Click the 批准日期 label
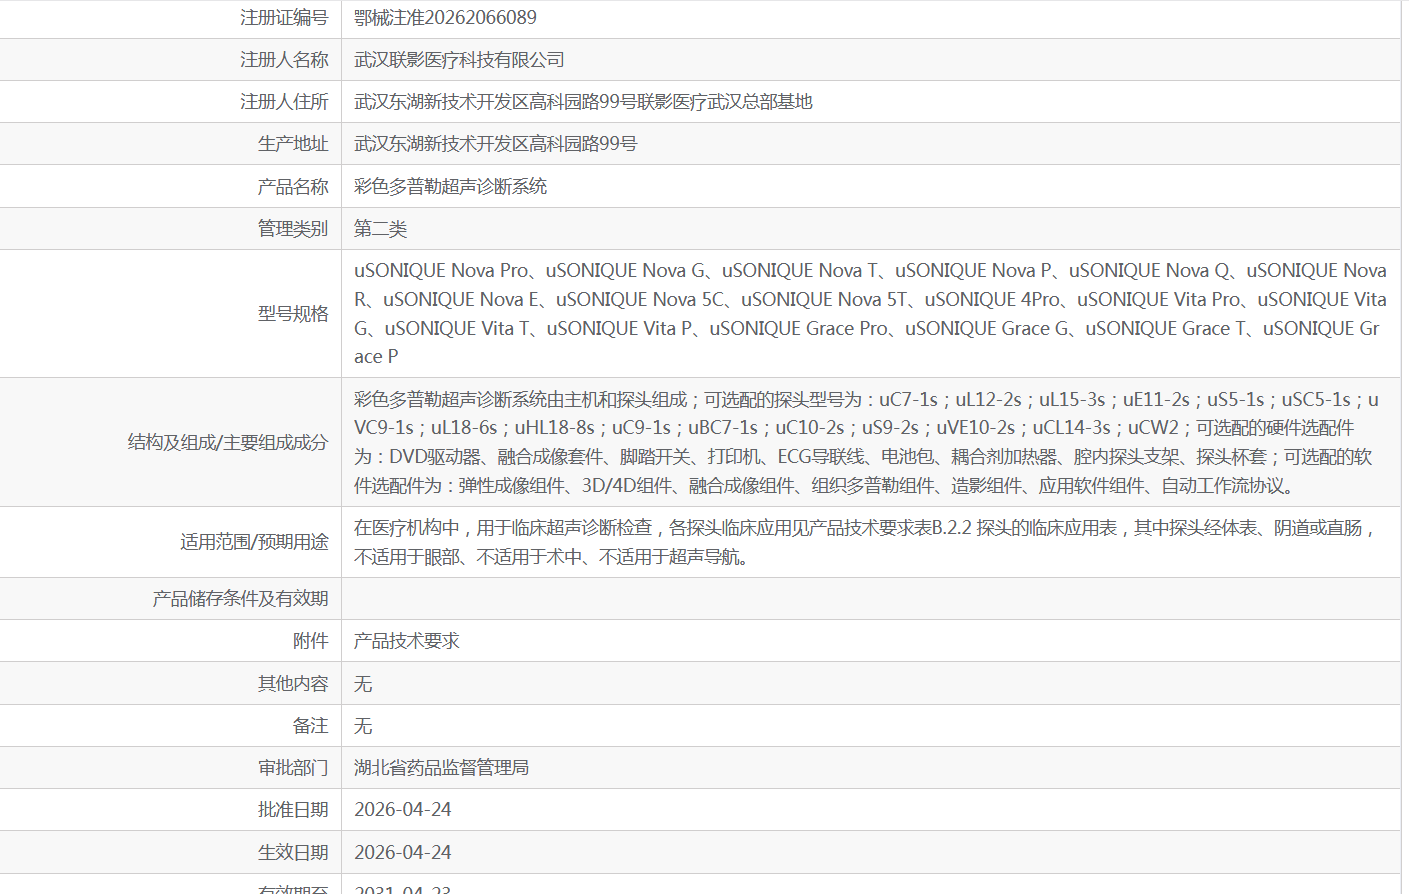The height and width of the screenshot is (894, 1409). point(293,810)
